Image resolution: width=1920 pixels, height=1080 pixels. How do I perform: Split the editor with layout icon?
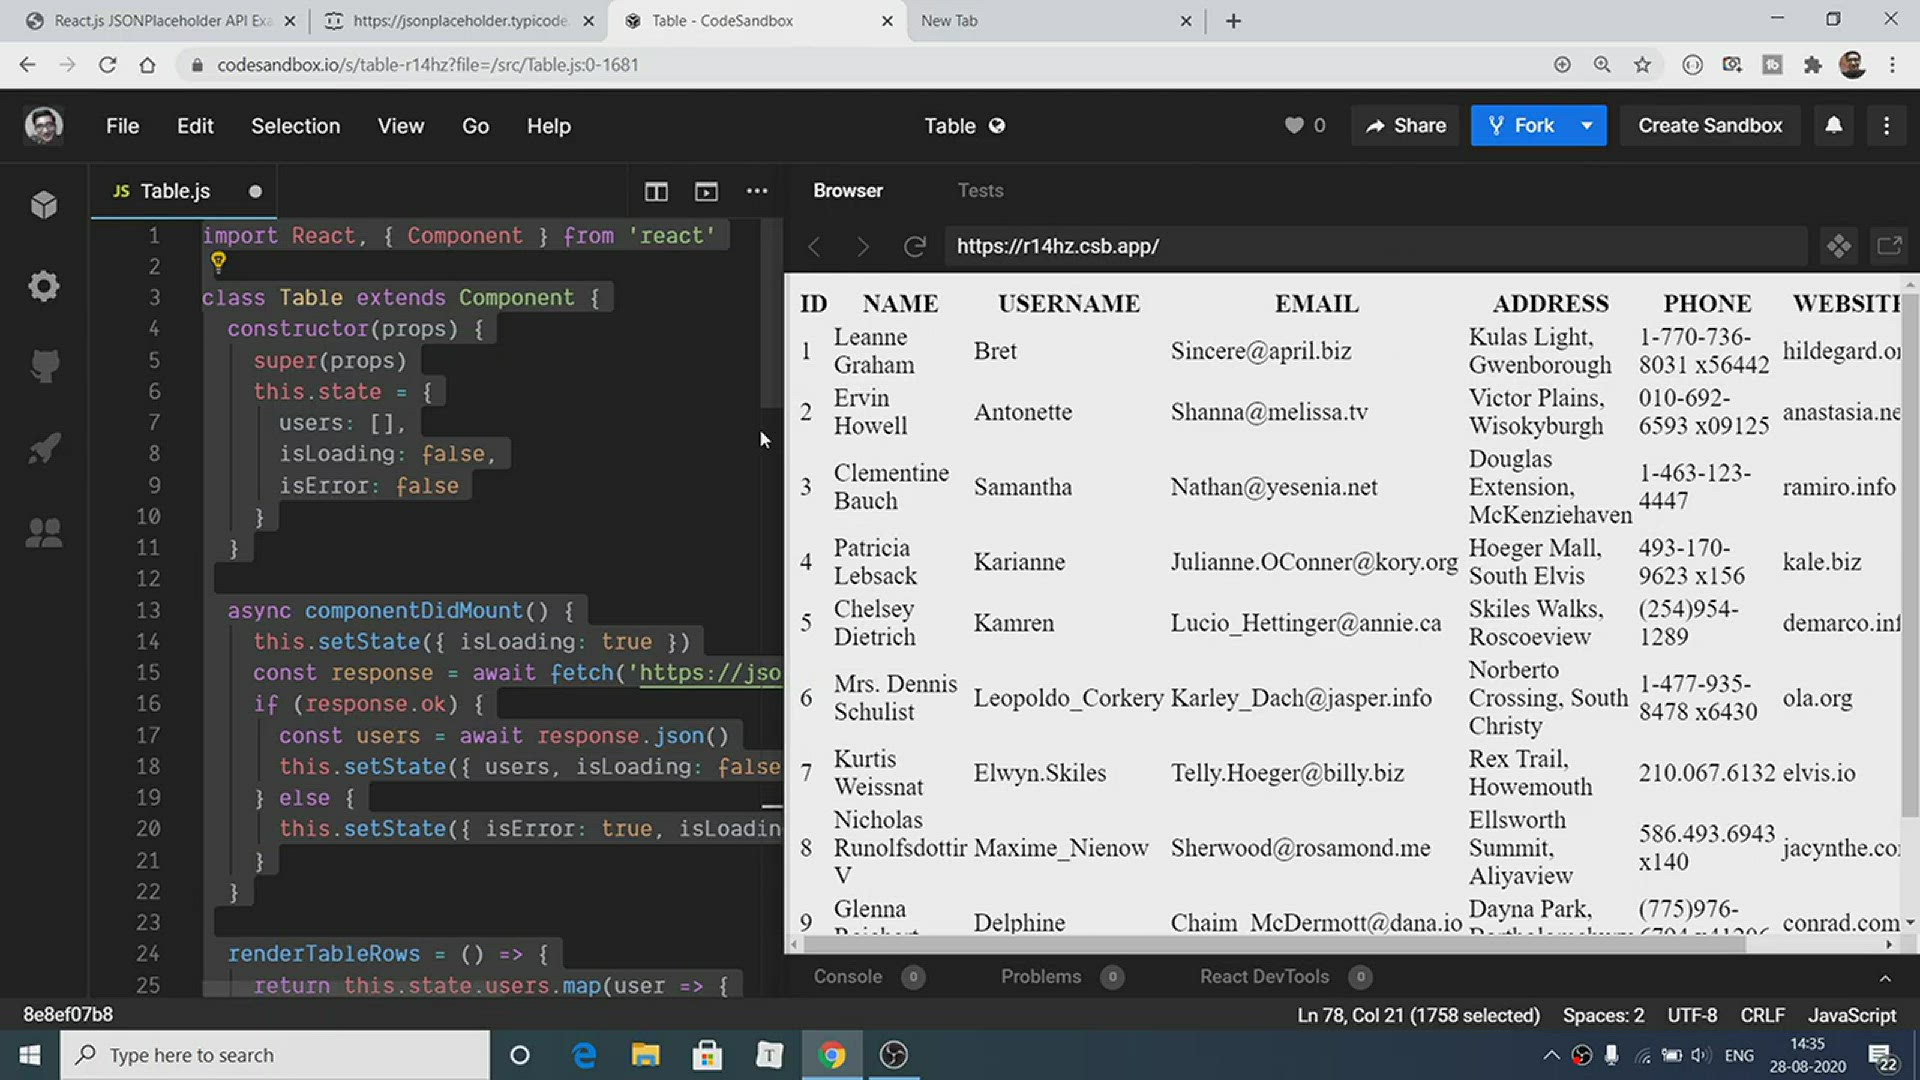[656, 191]
